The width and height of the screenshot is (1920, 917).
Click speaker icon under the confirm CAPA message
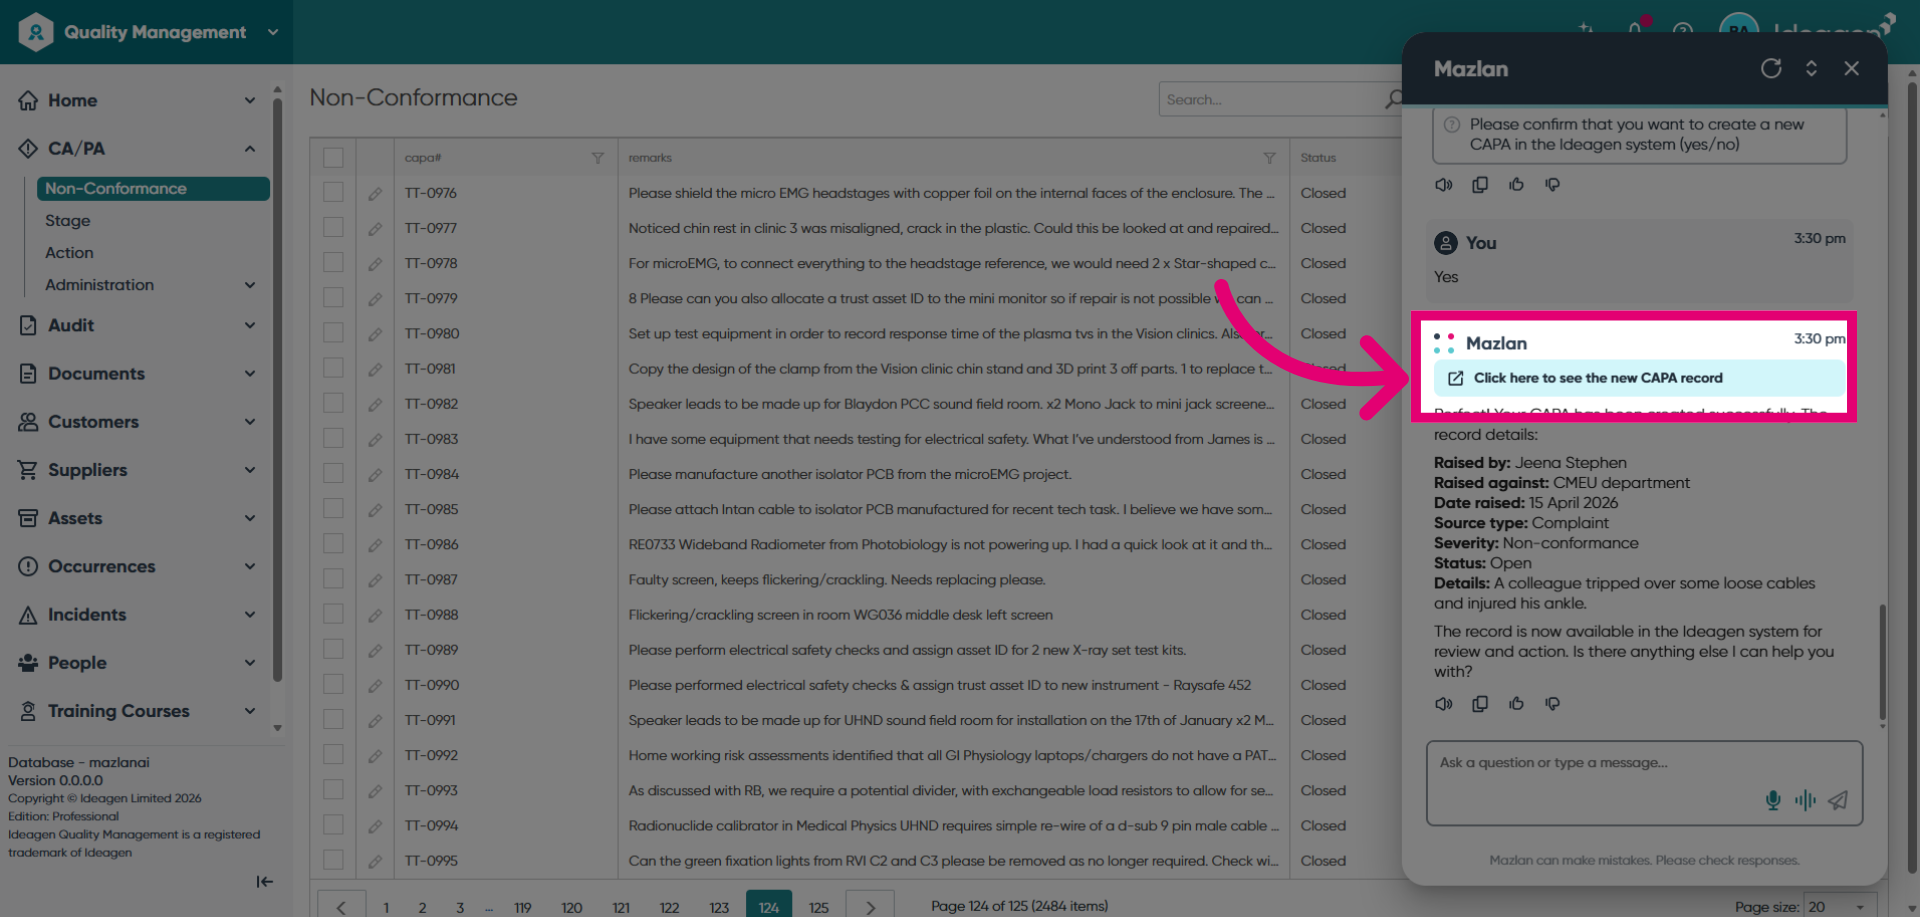1444,185
